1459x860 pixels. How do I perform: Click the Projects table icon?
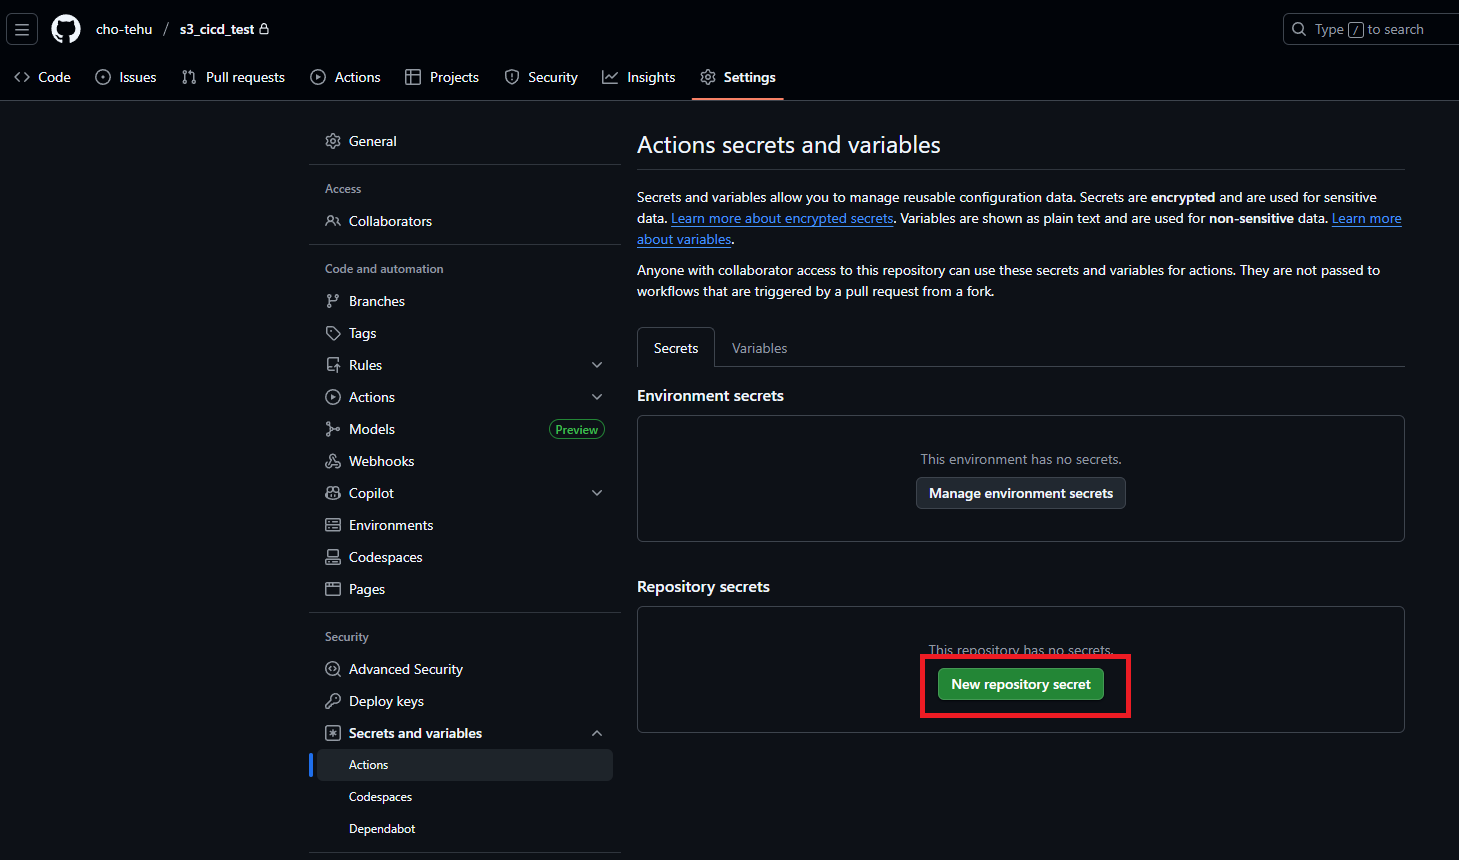[x=413, y=77]
